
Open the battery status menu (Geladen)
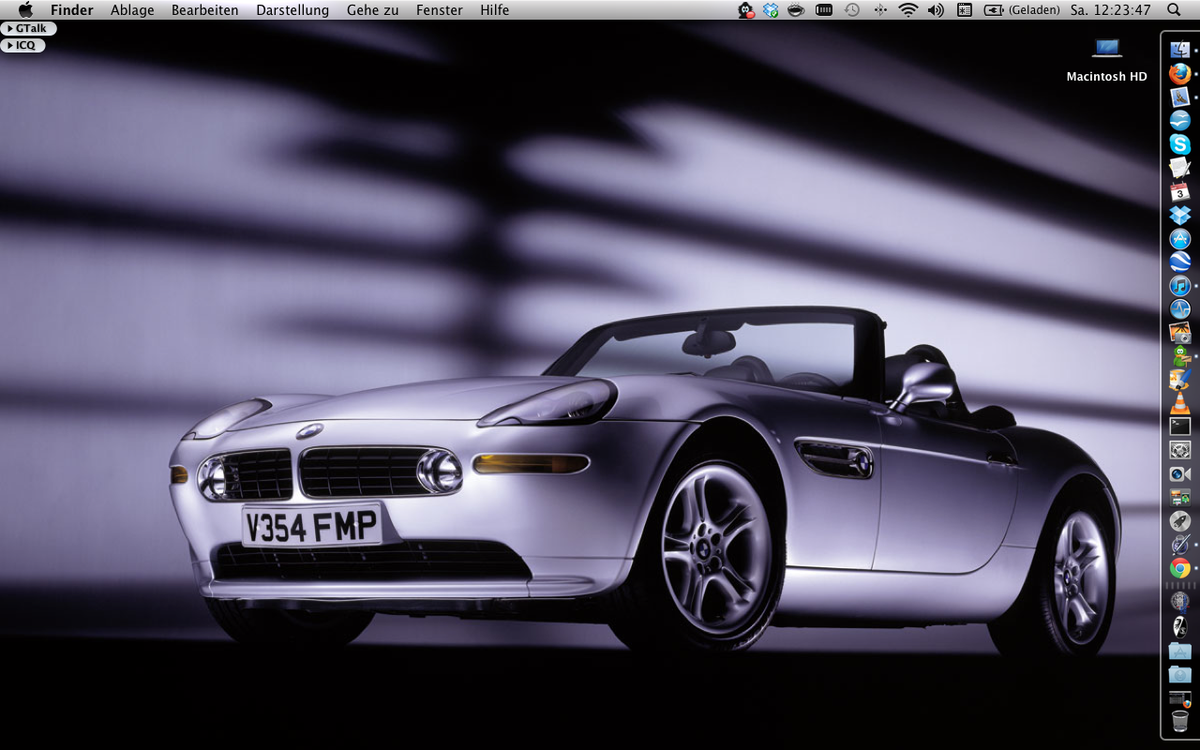[1022, 10]
